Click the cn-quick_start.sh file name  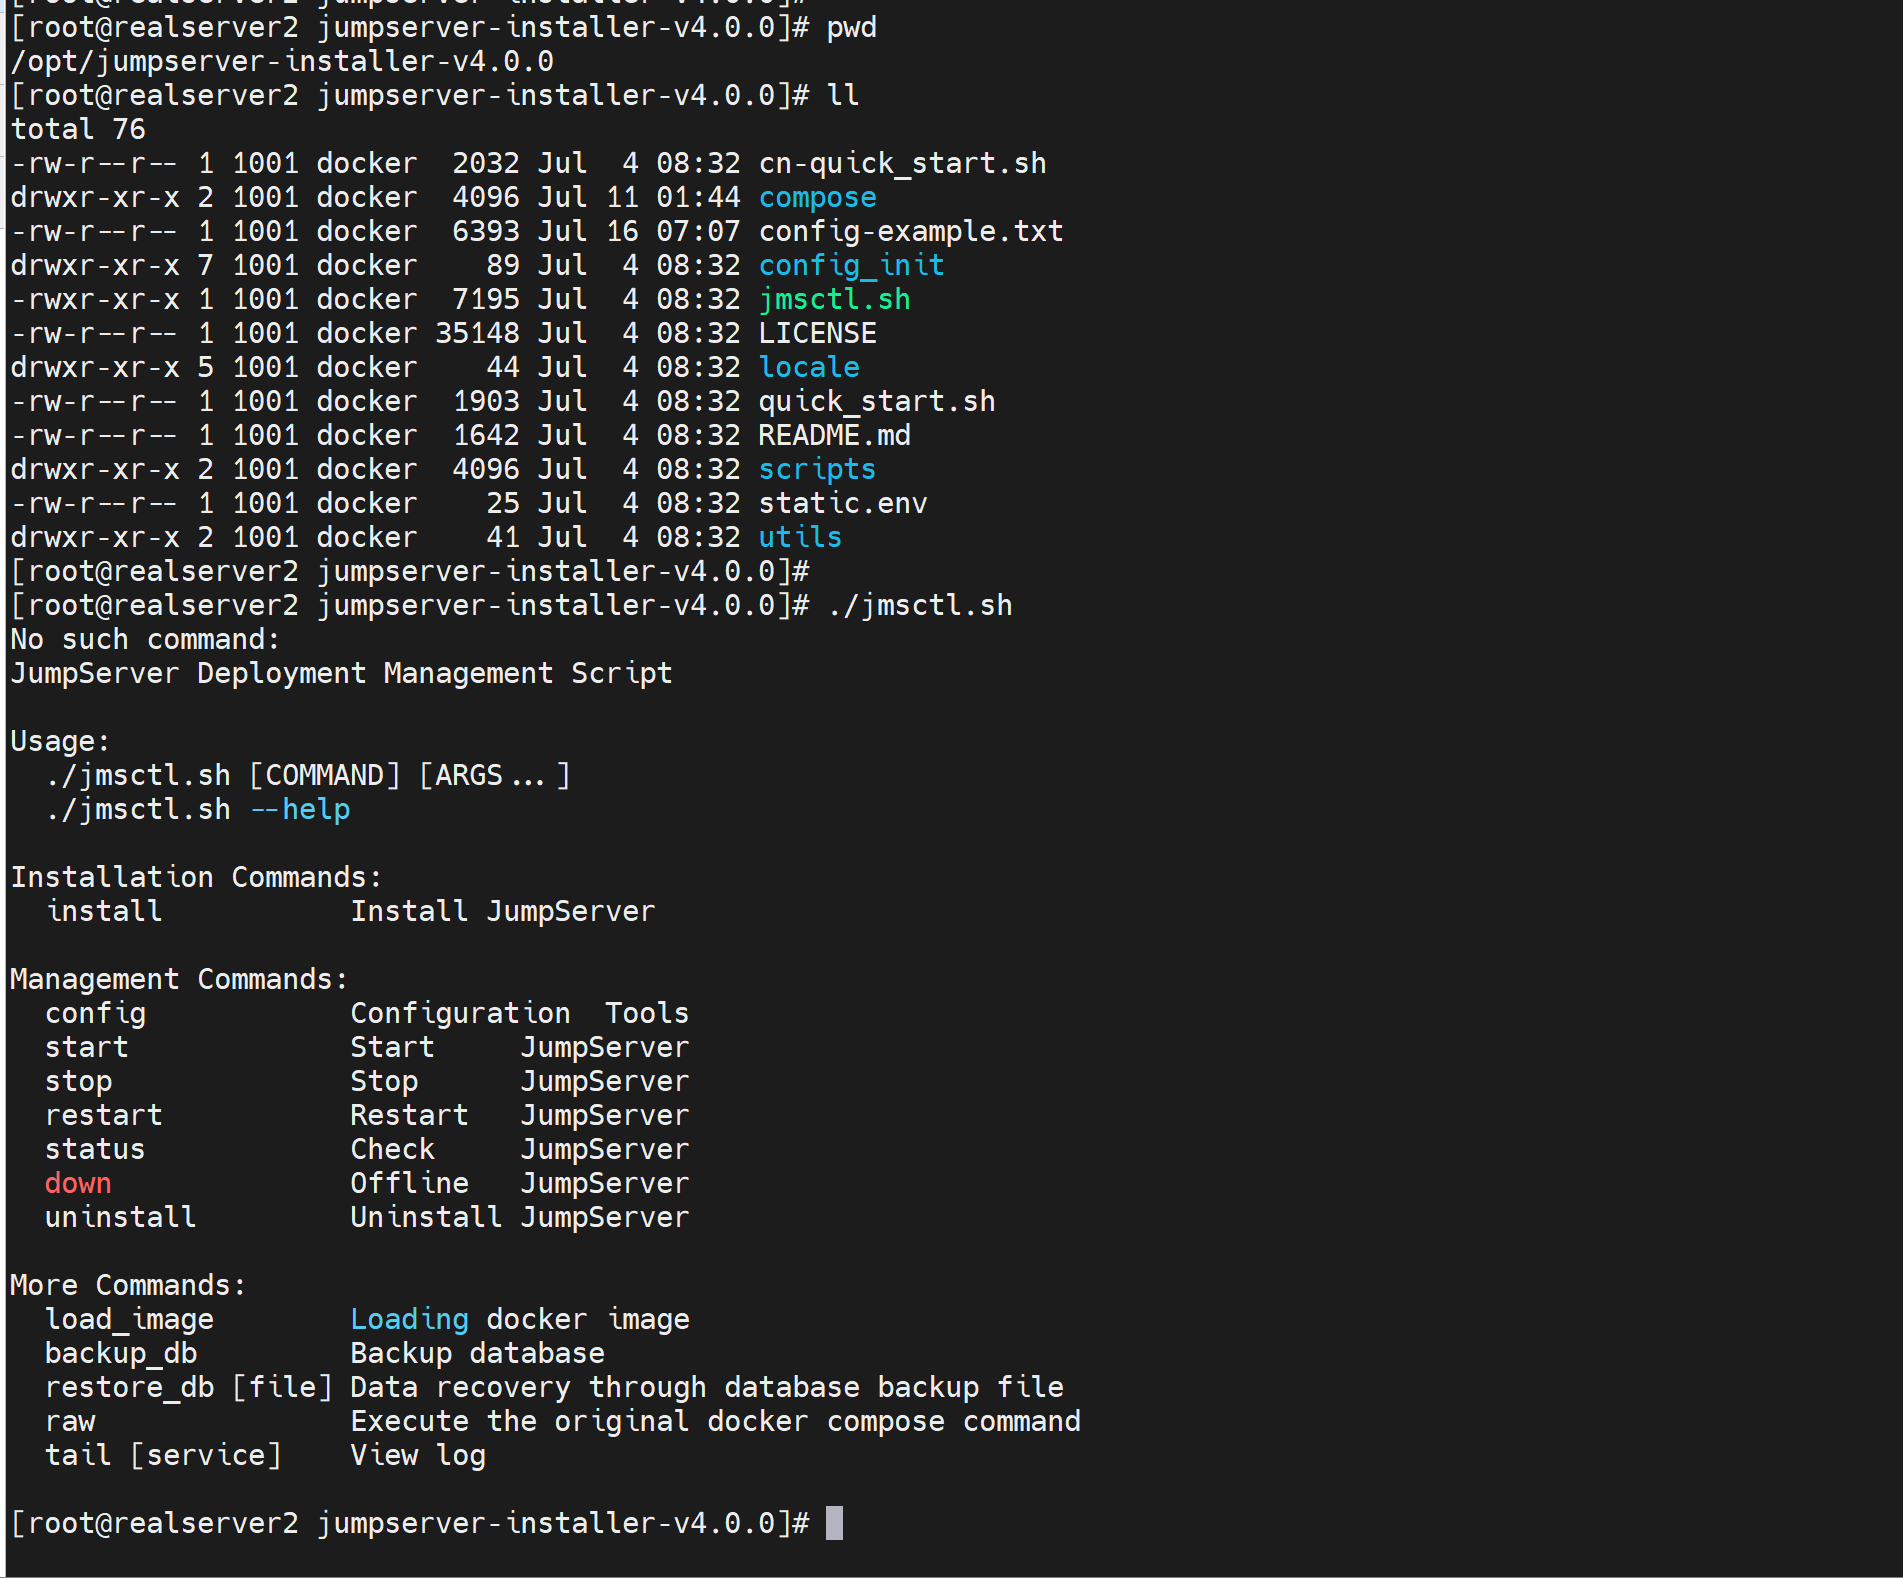(902, 164)
